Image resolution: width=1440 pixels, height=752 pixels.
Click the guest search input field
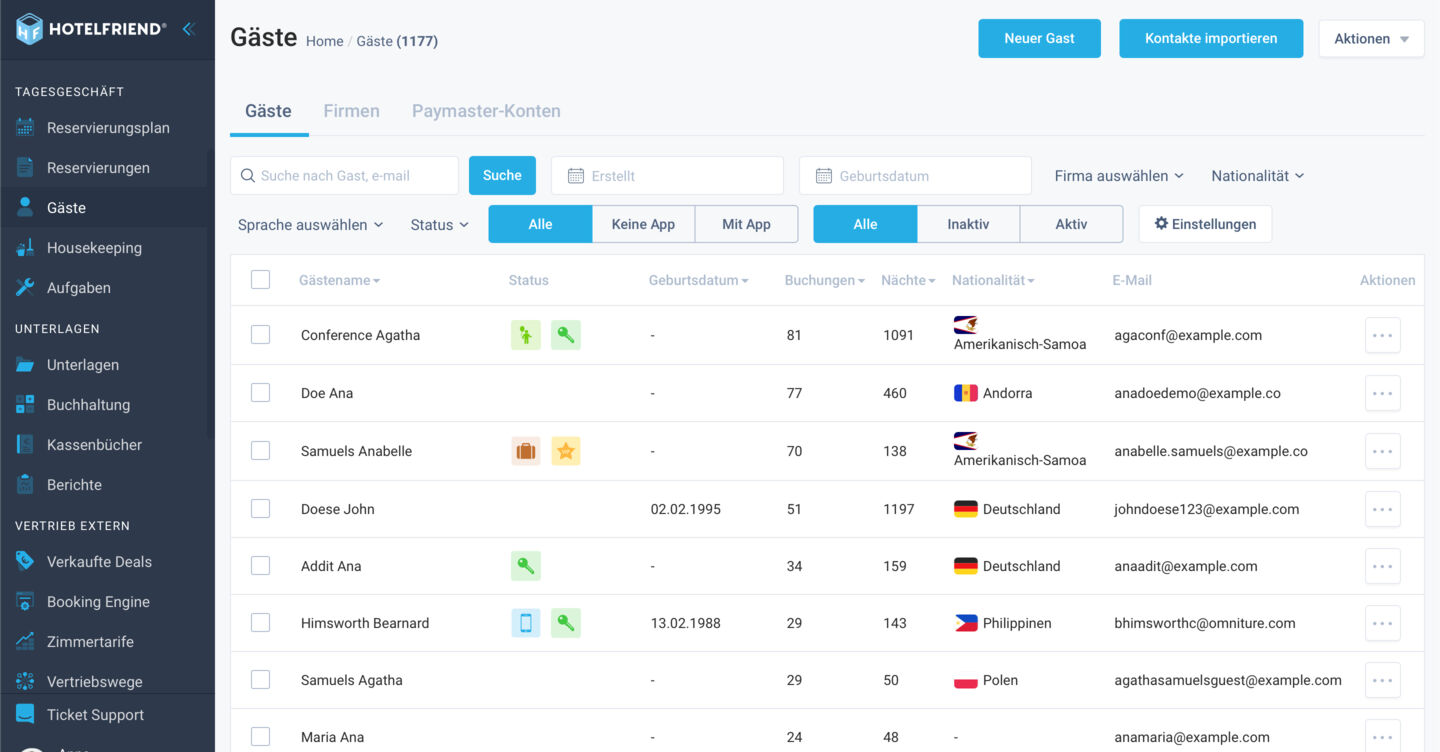(x=344, y=175)
